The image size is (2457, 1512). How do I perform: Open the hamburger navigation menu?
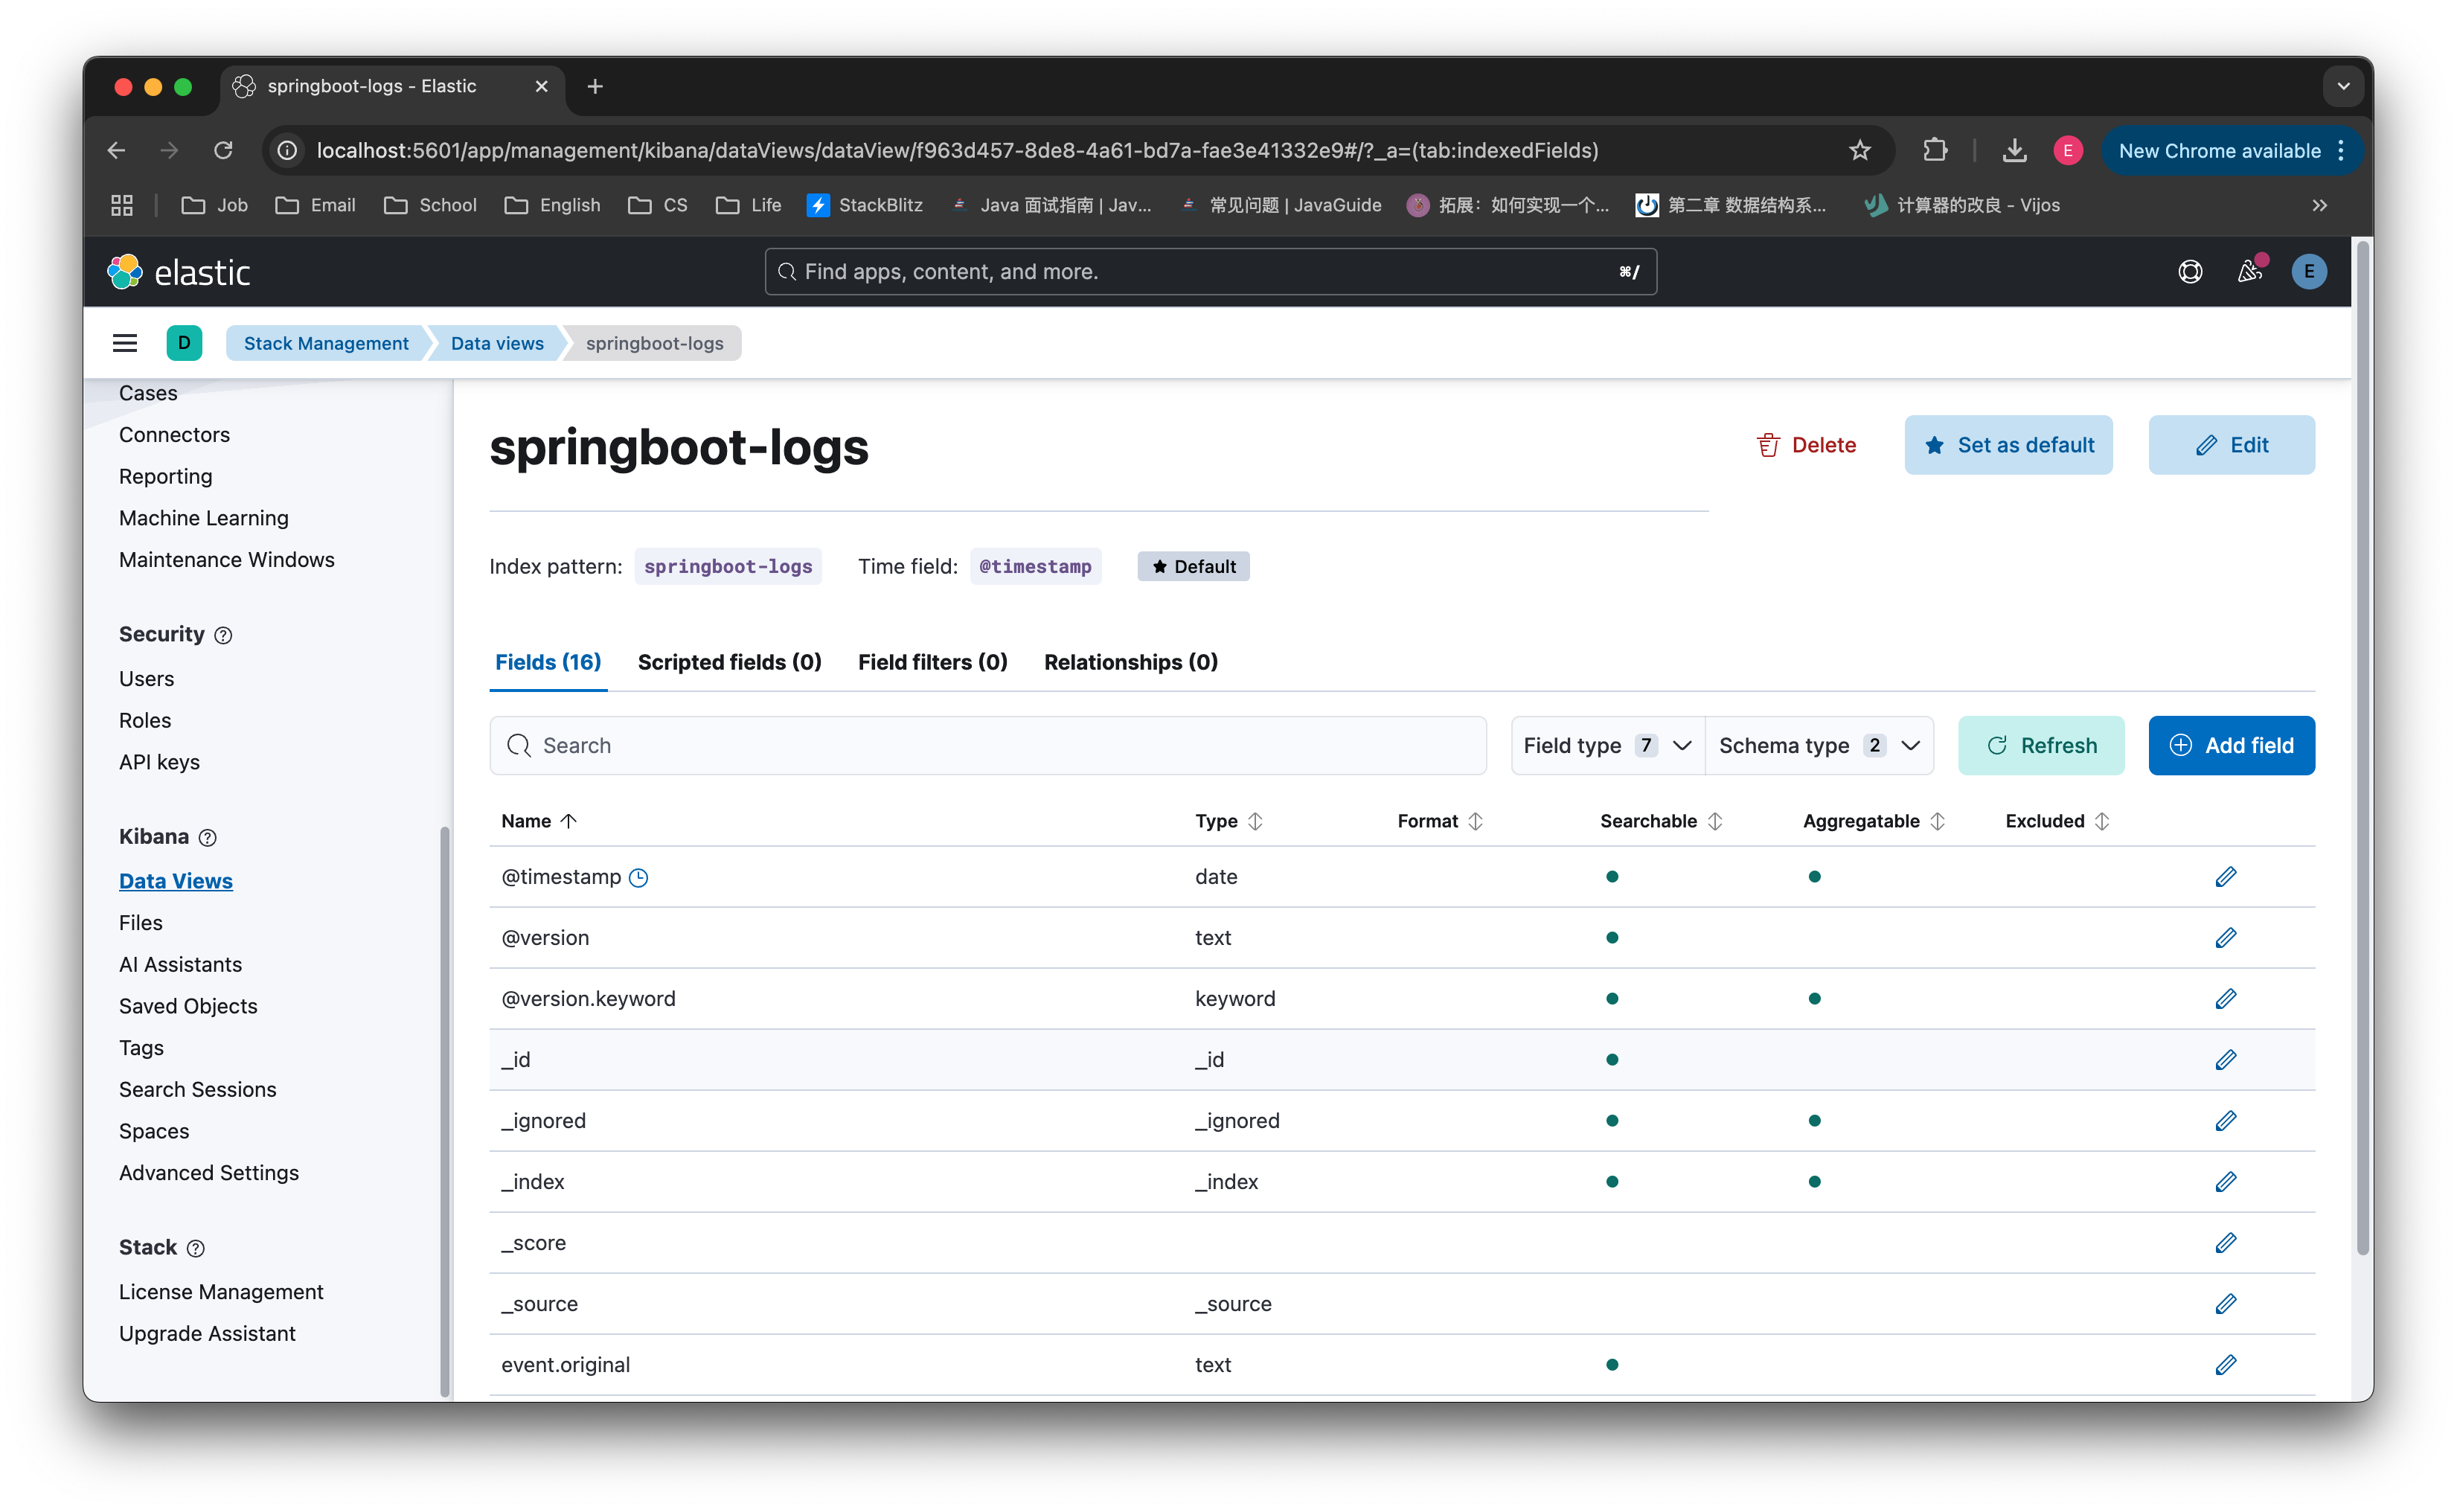pyautogui.click(x=125, y=343)
